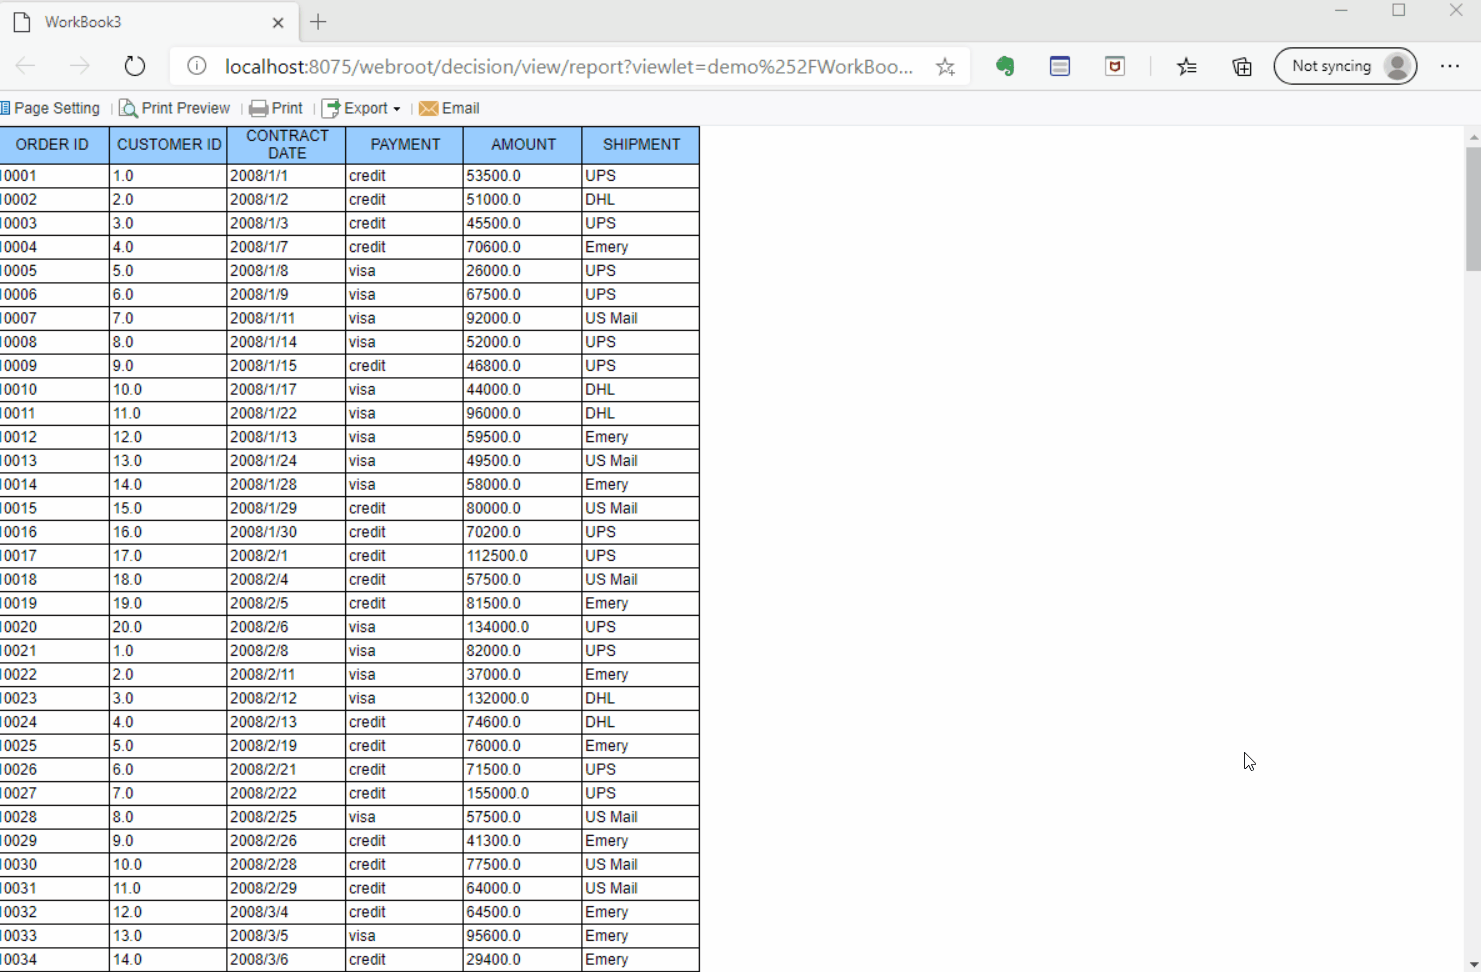Screen dimensions: 1481x972
Task: Go back to the previous page
Action: (26, 66)
